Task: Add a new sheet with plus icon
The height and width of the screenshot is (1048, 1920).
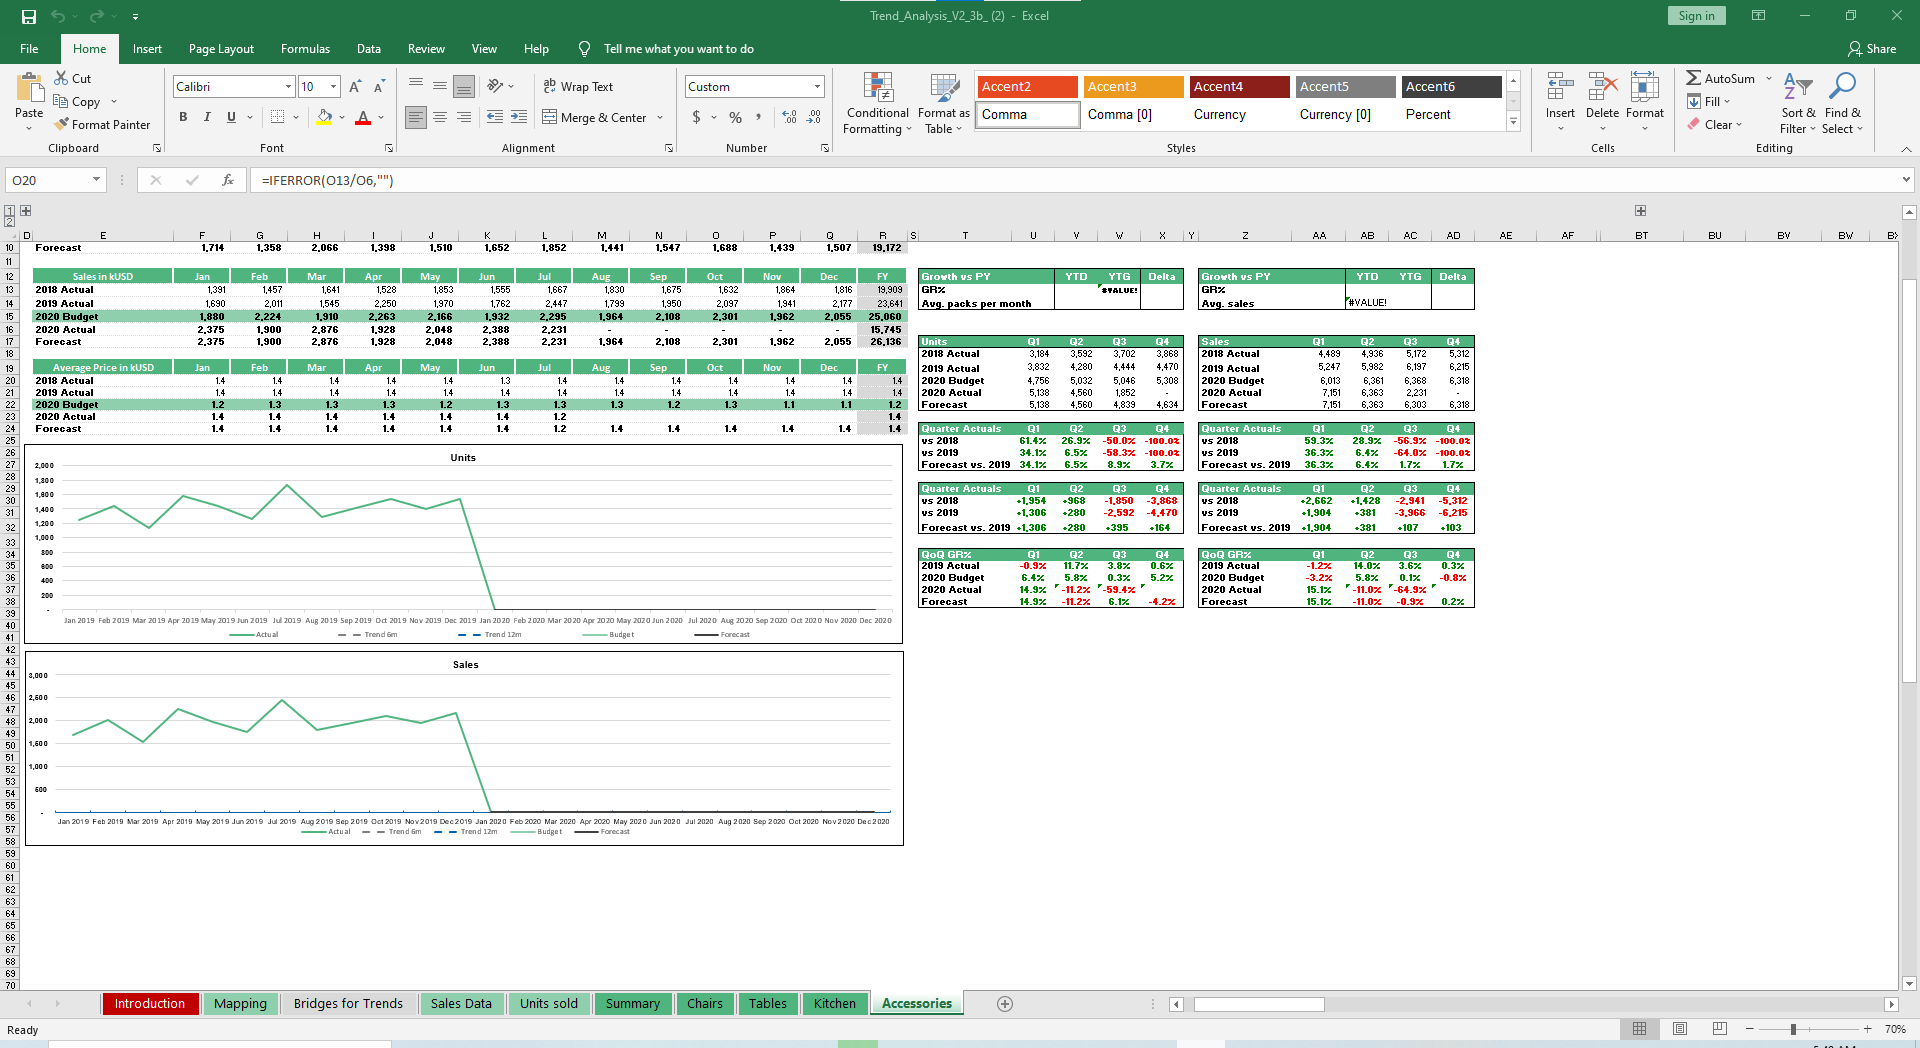Action: (x=1005, y=1004)
